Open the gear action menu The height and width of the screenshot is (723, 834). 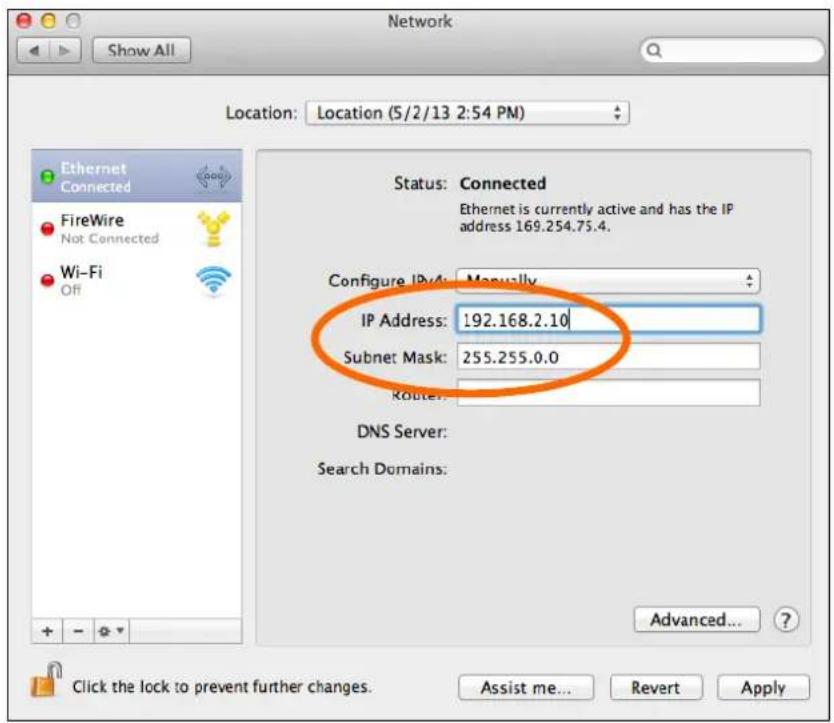[111, 631]
